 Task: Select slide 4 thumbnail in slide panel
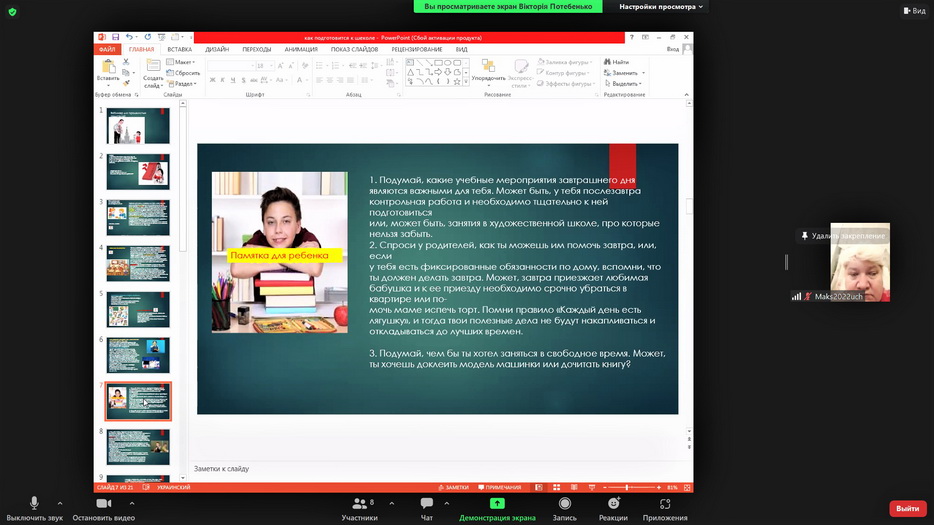(139, 263)
